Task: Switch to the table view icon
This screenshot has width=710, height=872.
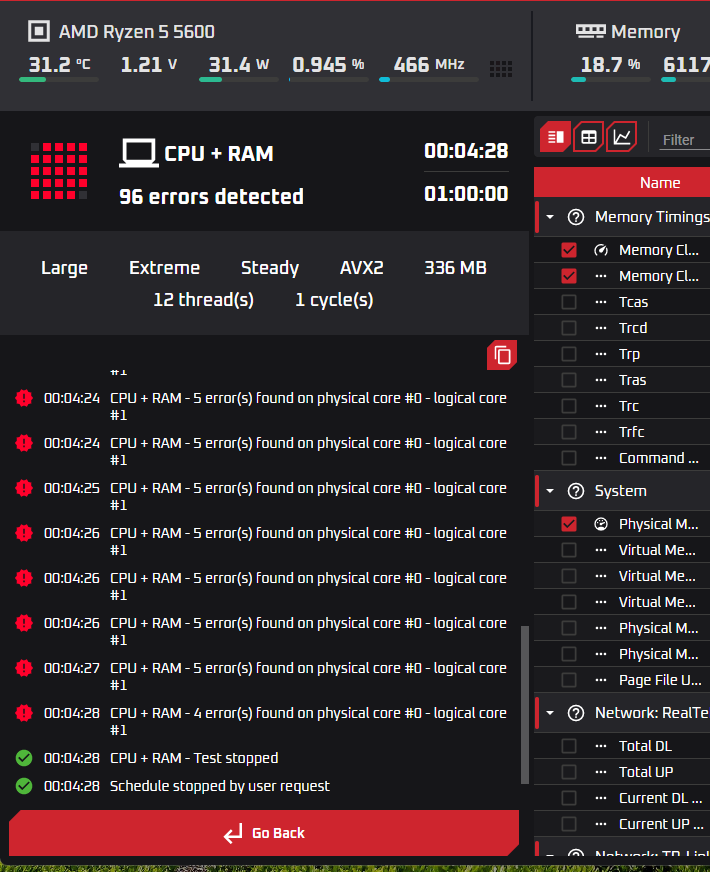Action: 588,137
